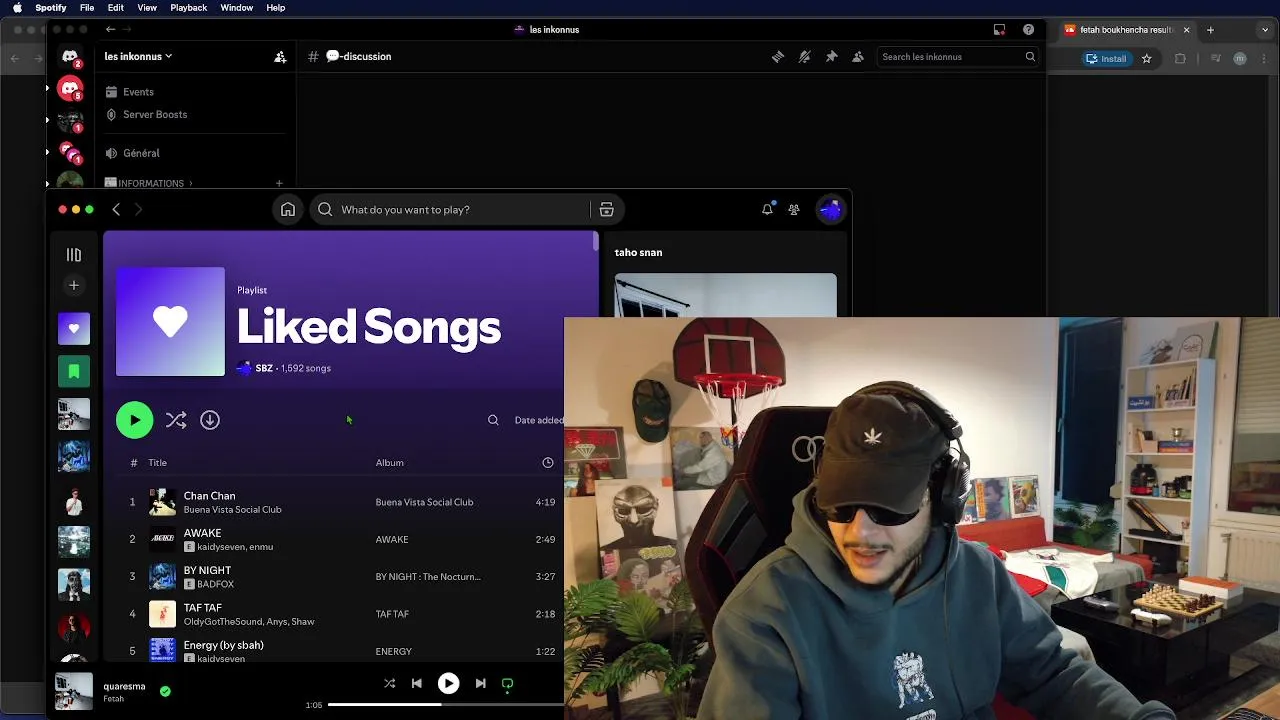Screen dimensions: 1280x720
Task: Open the artist link 'BADFOX'
Action: [215, 584]
